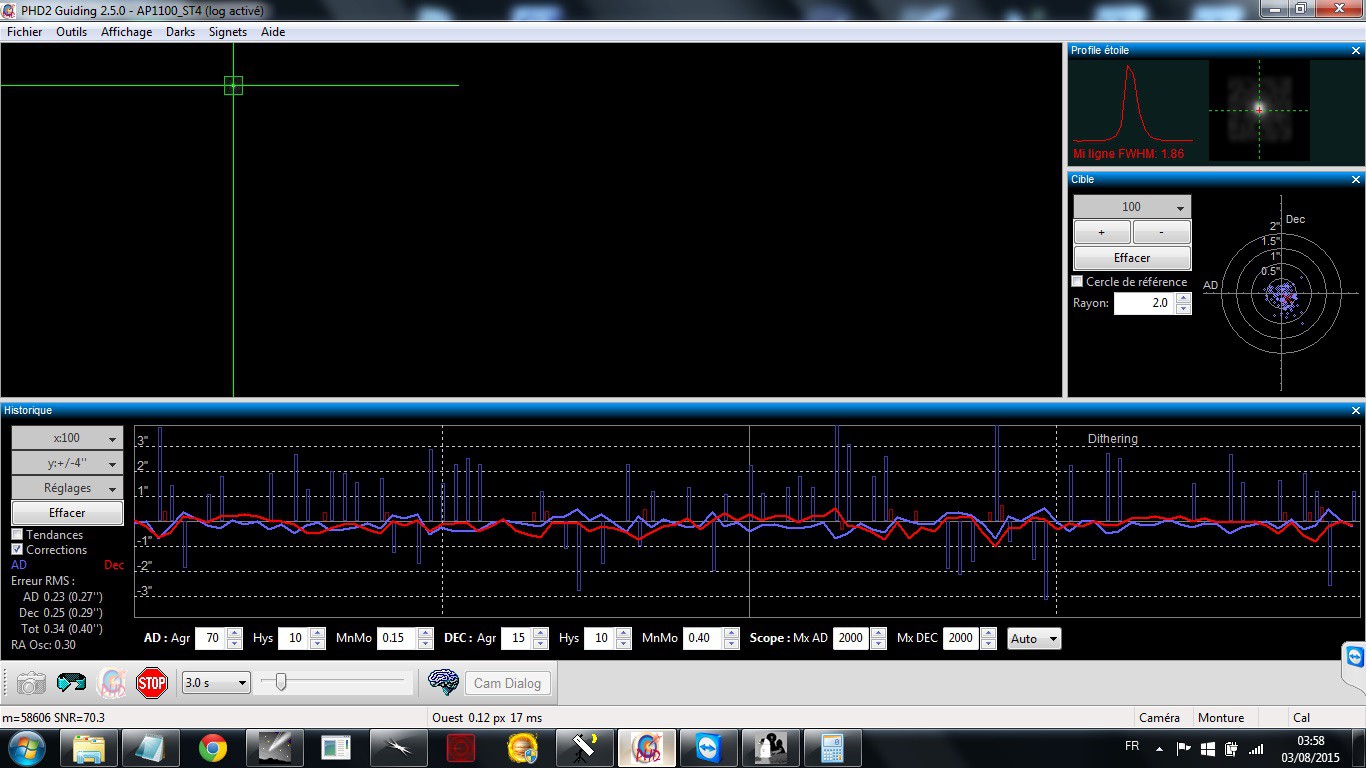Open the Aide menu
Screen dimensions: 1366x768
(x=273, y=32)
